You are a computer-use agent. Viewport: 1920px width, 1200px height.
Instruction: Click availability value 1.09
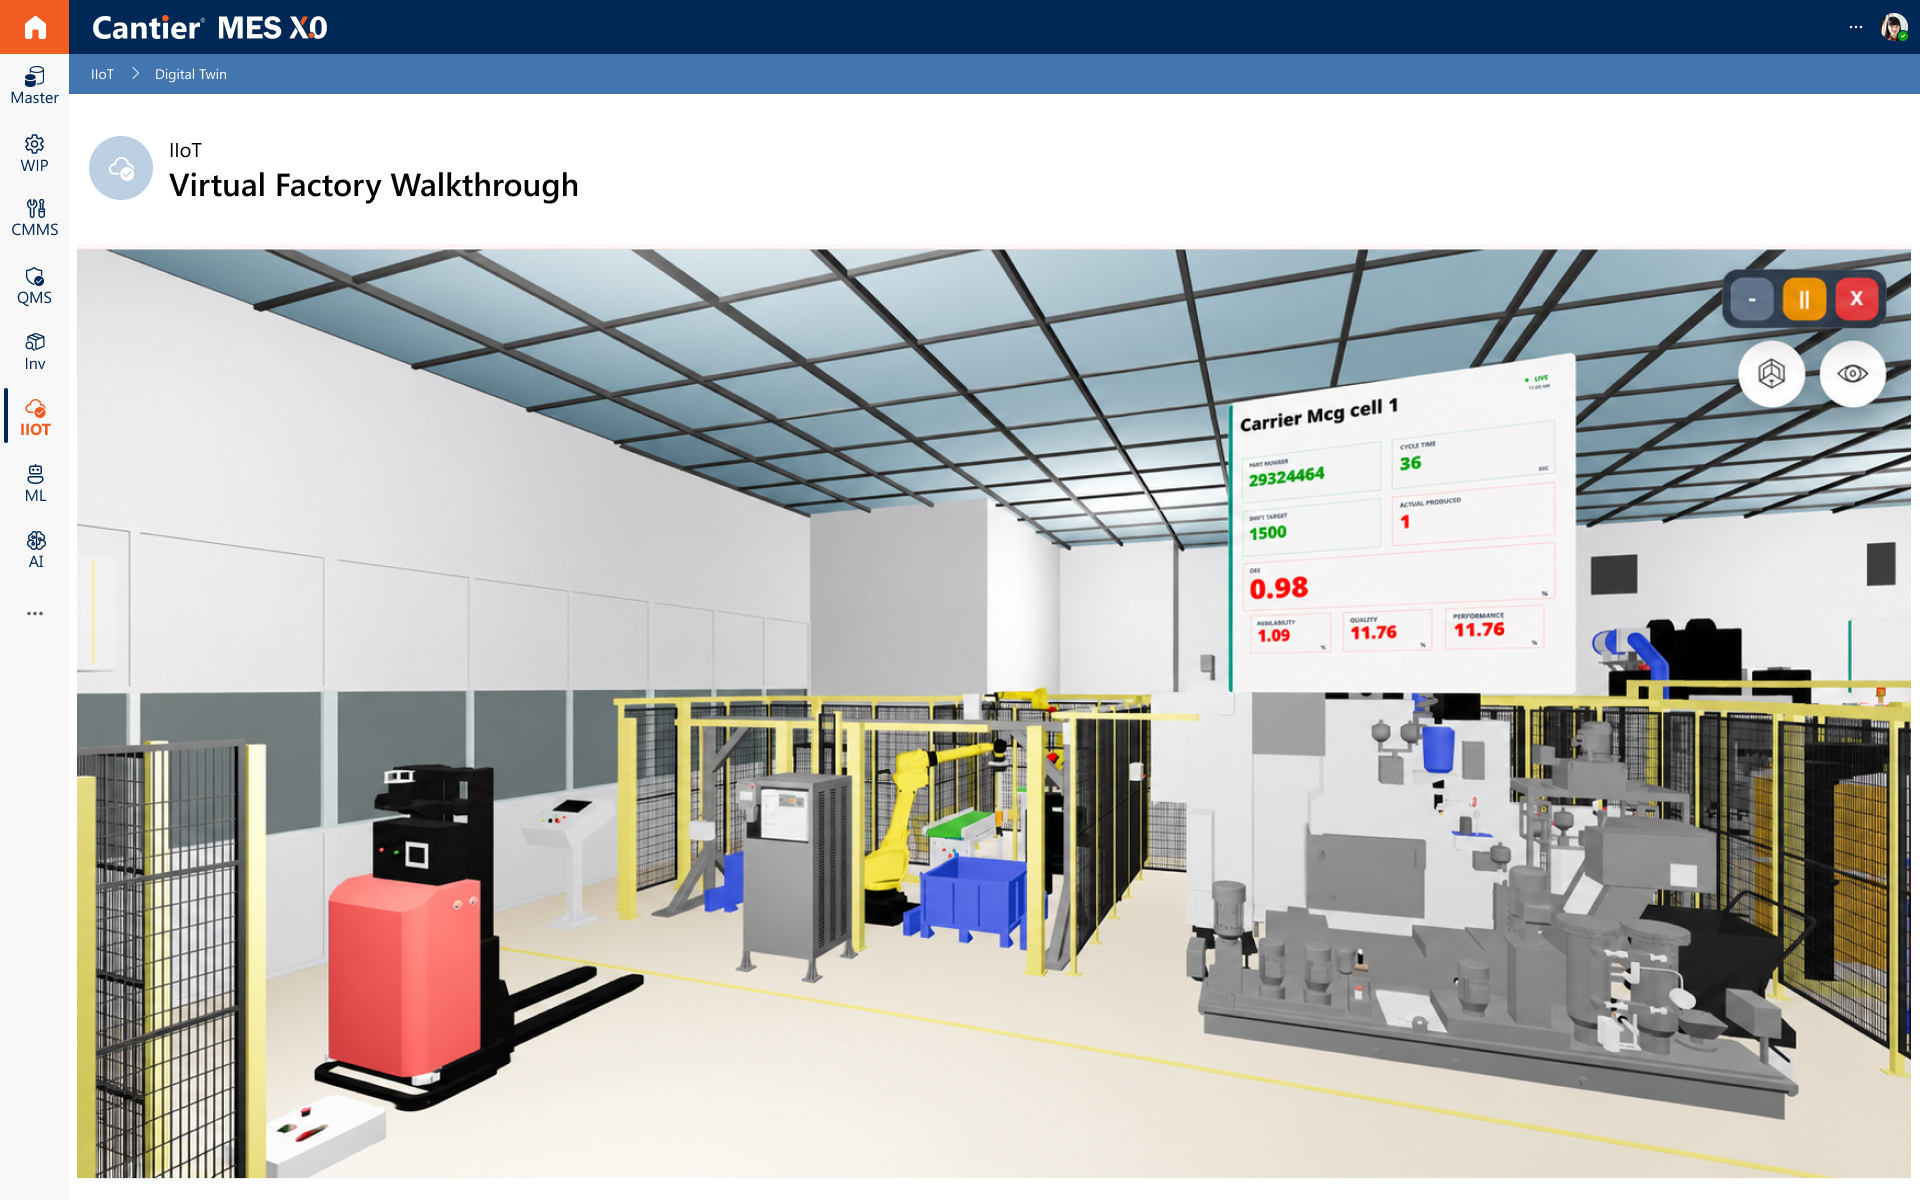[1273, 636]
